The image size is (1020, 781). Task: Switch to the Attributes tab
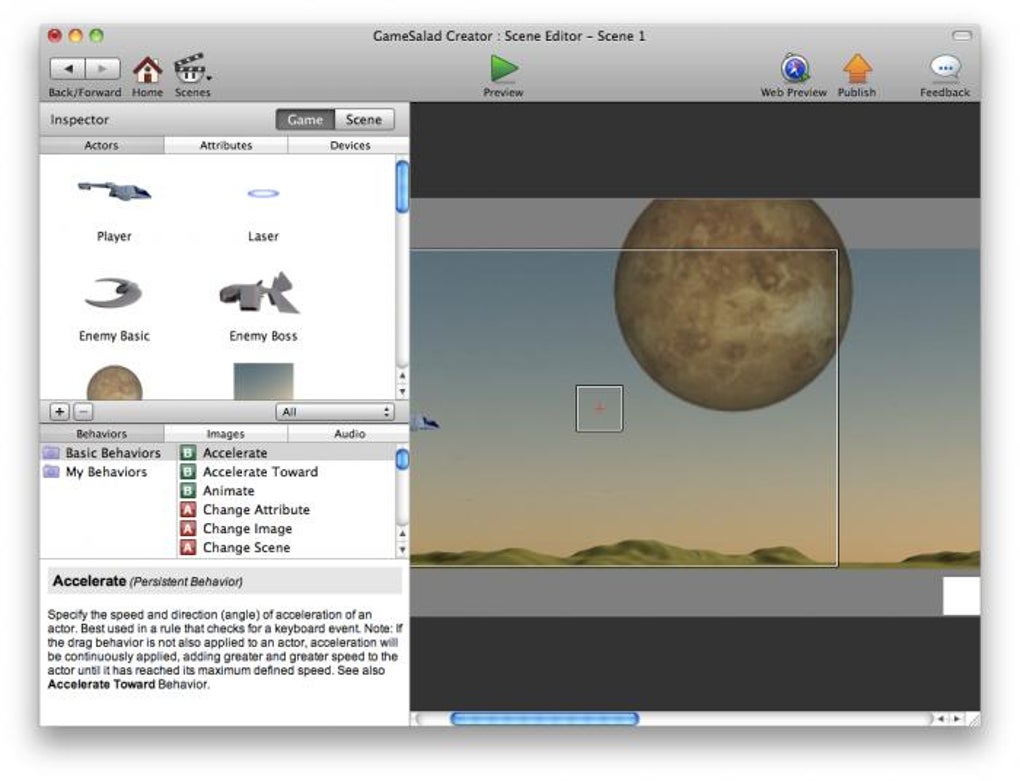(x=225, y=145)
